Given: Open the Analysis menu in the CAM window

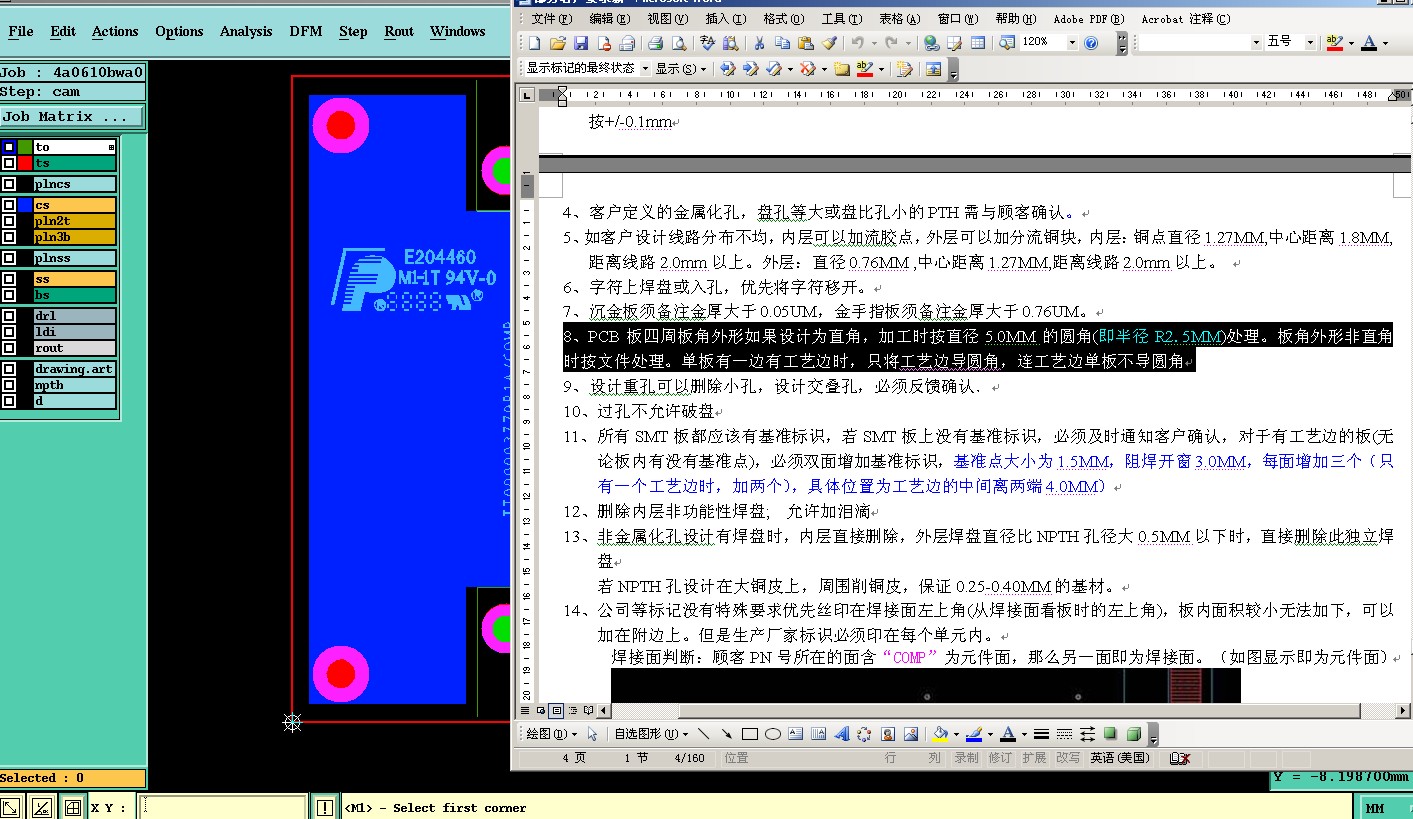Looking at the screenshot, I should point(246,31).
